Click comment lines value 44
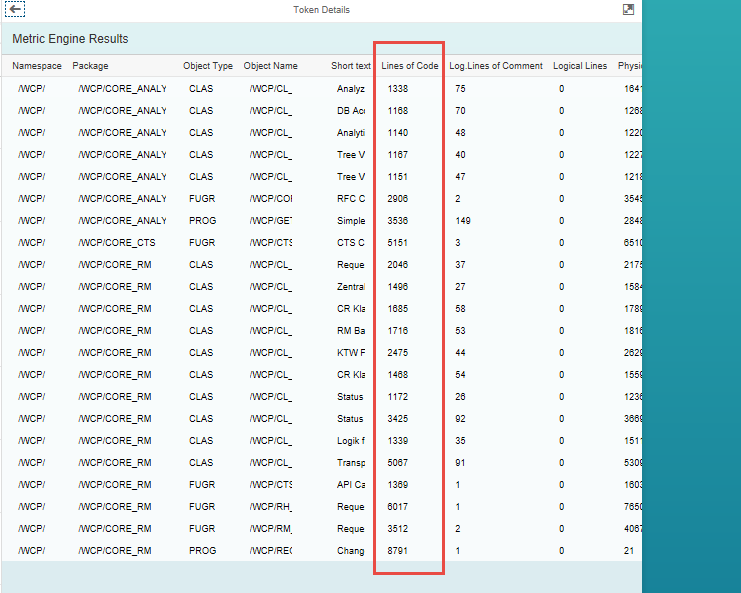Image resolution: width=741 pixels, height=593 pixels. (x=460, y=352)
